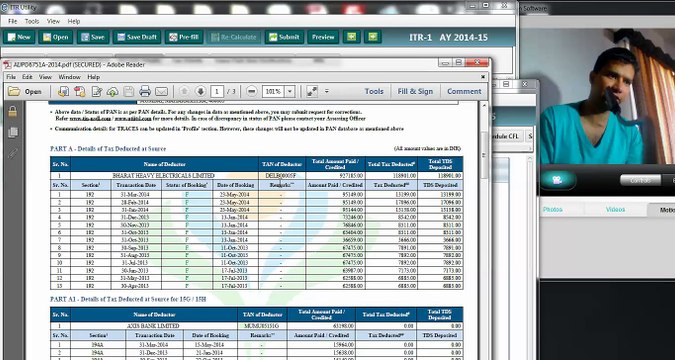Click the teal video record button in webcam window
The width and height of the screenshot is (675, 360).
557,180
